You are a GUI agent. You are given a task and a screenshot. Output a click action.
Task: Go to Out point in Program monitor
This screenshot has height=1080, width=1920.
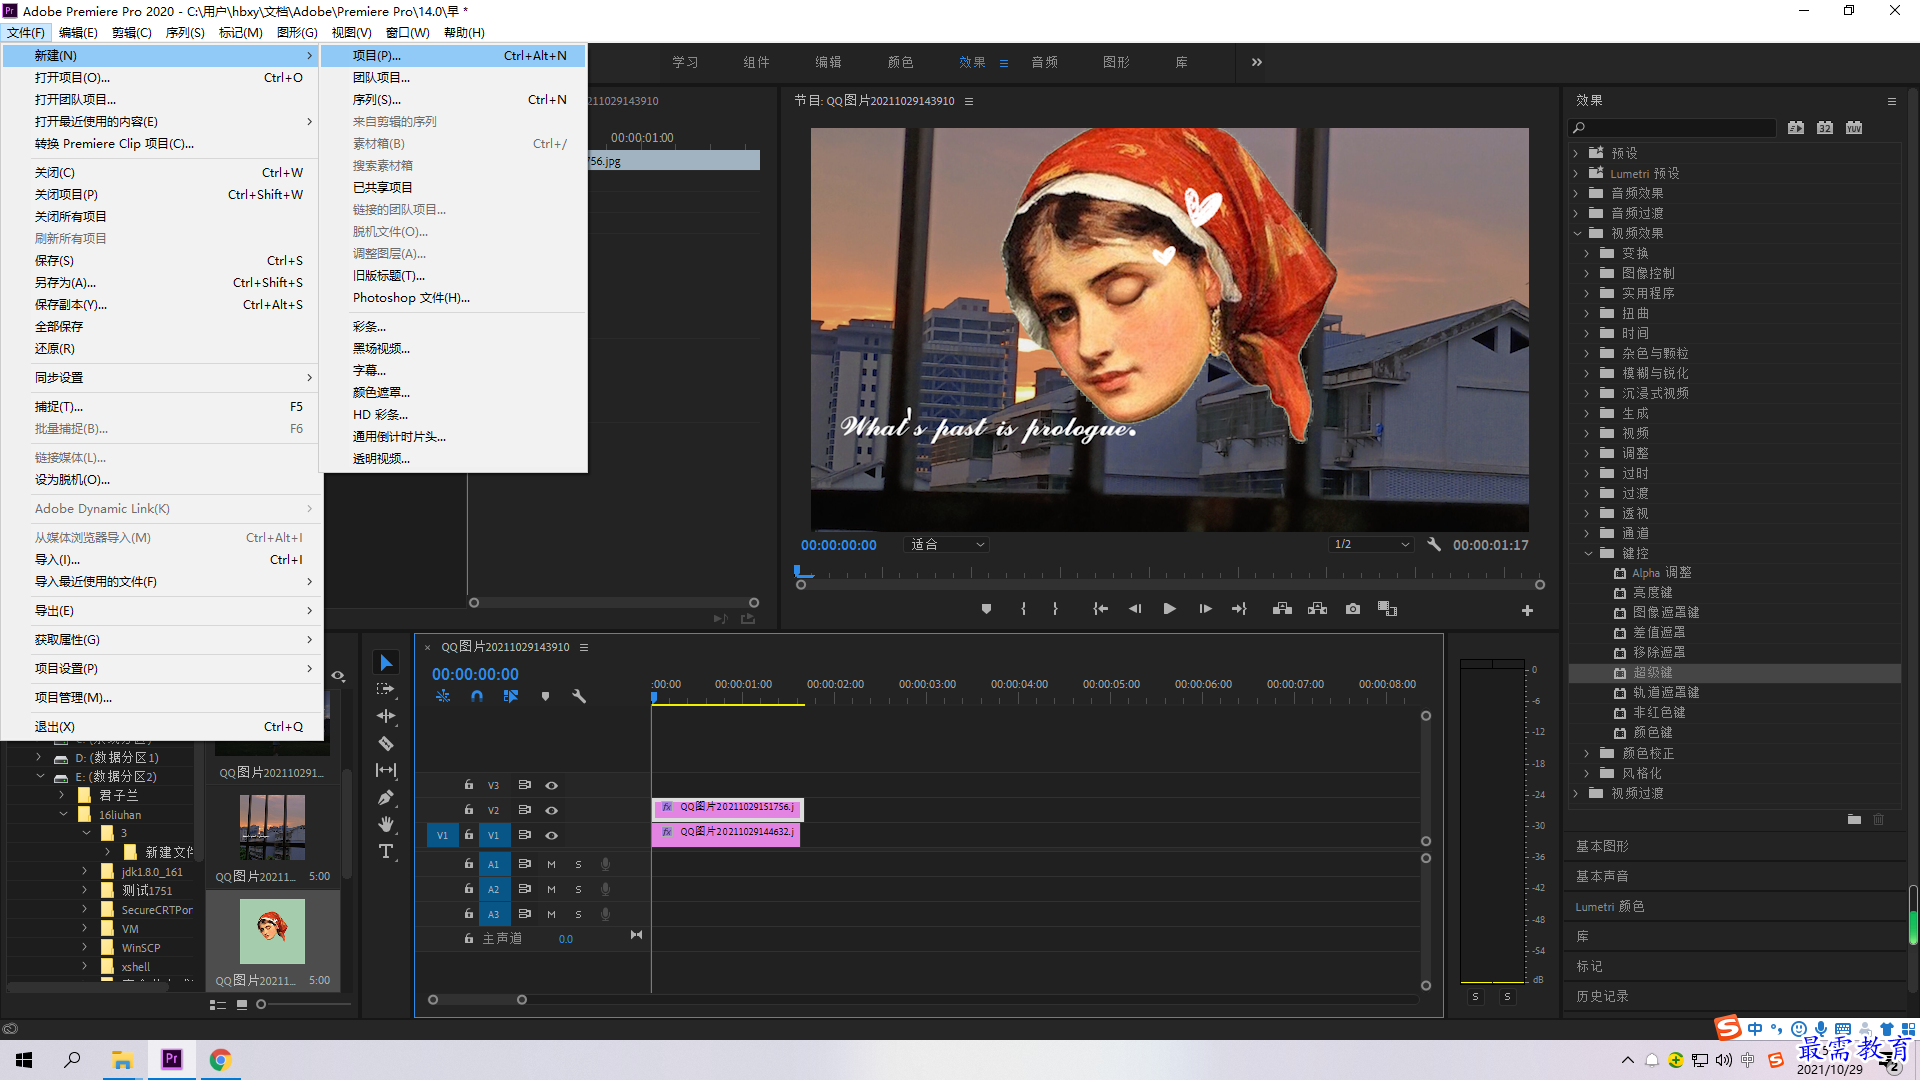(x=1239, y=609)
